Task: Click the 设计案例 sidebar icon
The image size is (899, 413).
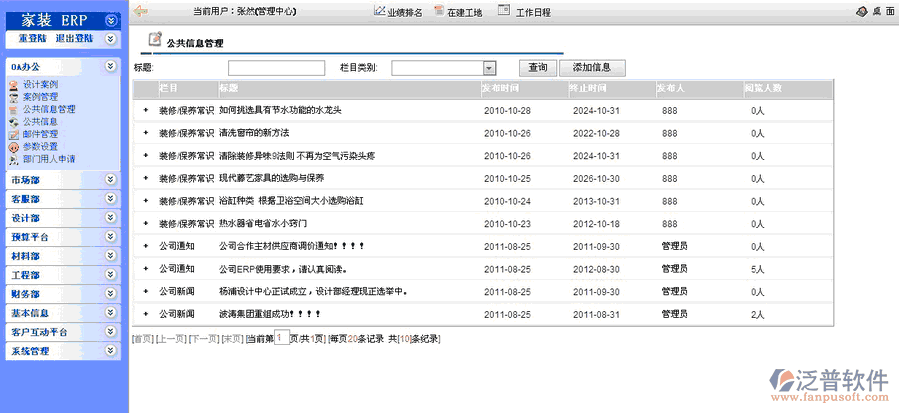Action: click(14, 85)
